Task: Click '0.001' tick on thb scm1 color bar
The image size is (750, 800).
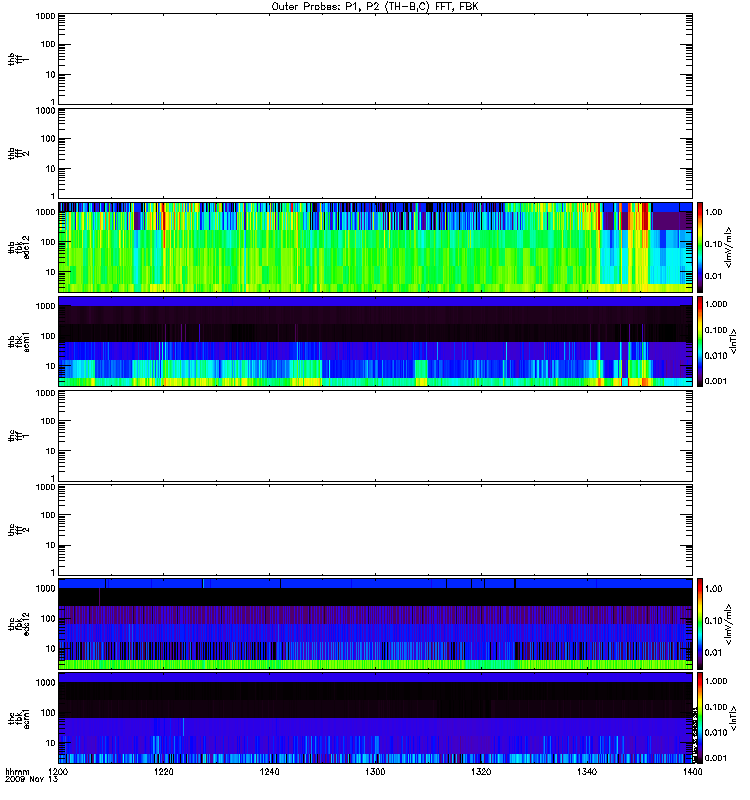Action: 716,381
